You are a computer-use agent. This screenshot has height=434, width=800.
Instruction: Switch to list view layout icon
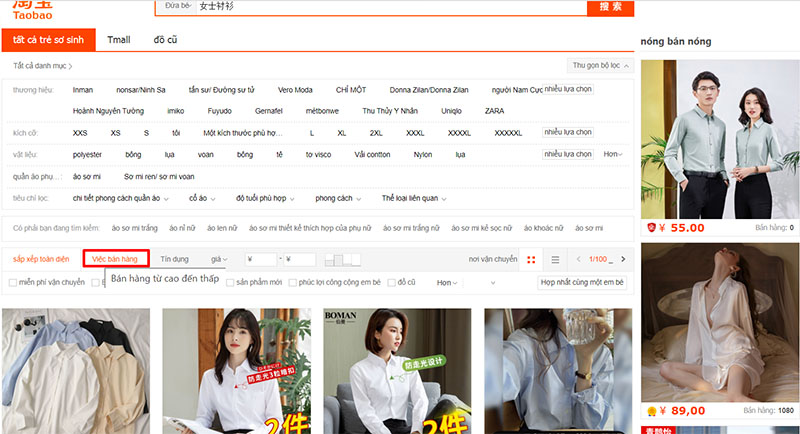pos(556,260)
